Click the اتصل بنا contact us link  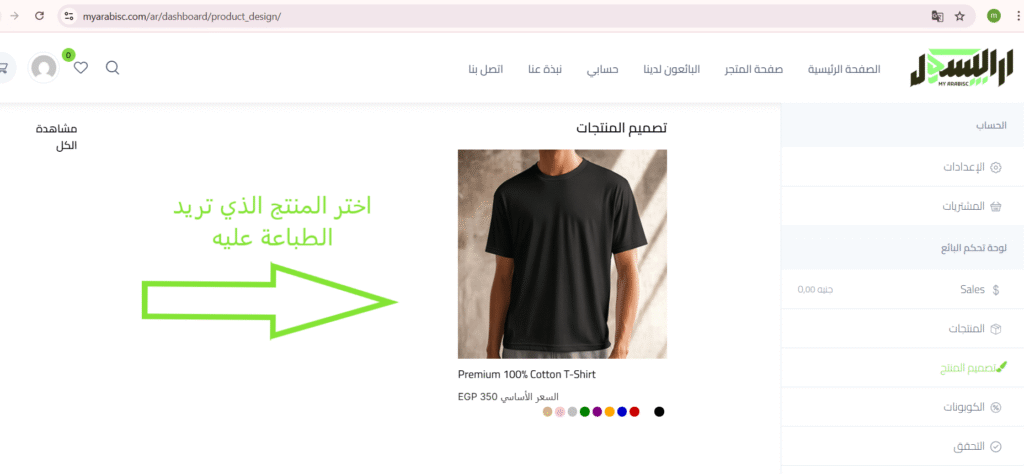(485, 69)
